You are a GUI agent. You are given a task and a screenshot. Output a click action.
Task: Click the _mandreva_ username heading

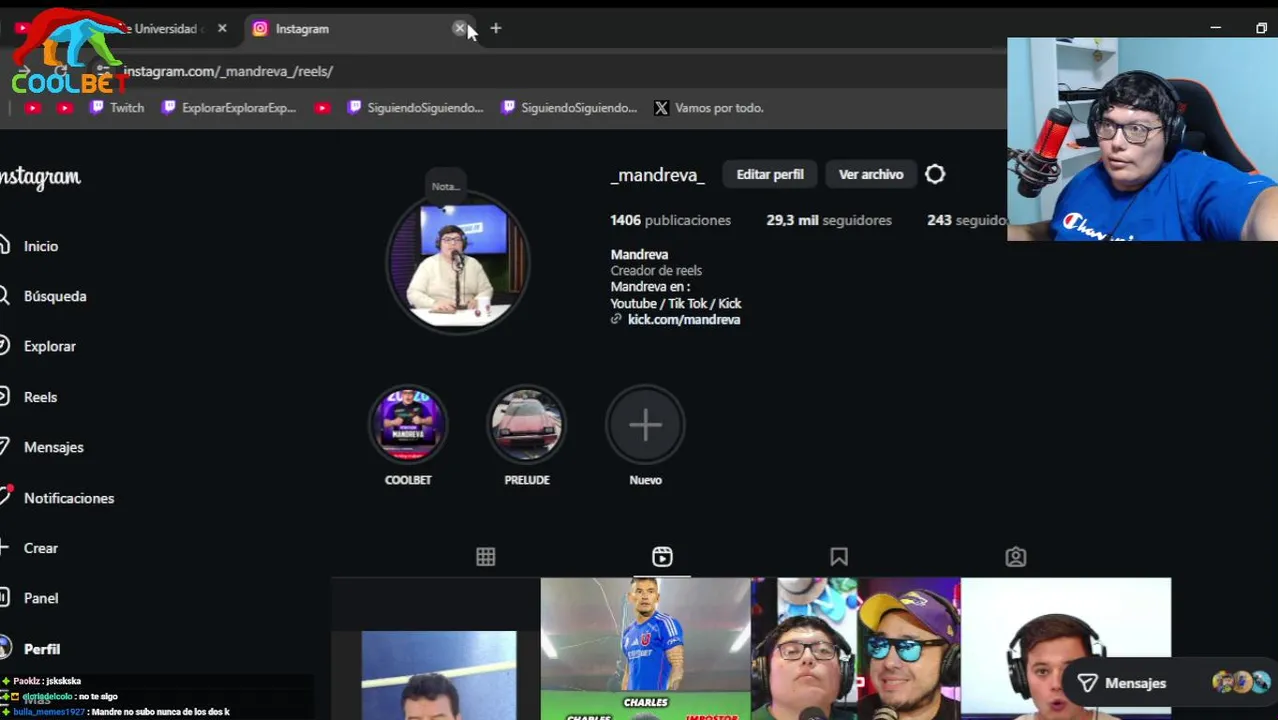pyautogui.click(x=657, y=175)
